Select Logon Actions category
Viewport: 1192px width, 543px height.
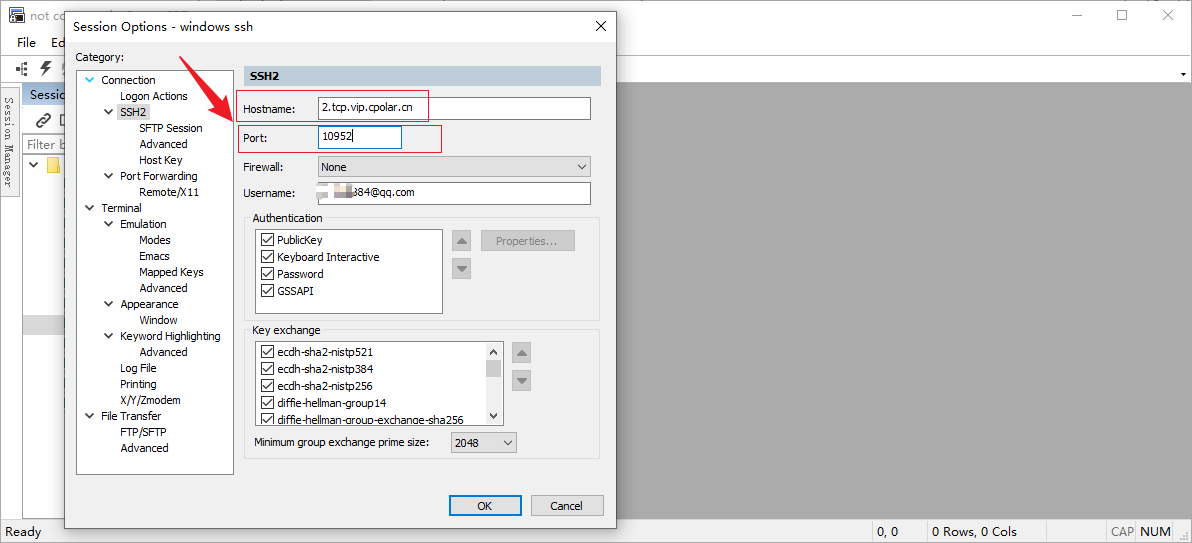click(x=154, y=96)
